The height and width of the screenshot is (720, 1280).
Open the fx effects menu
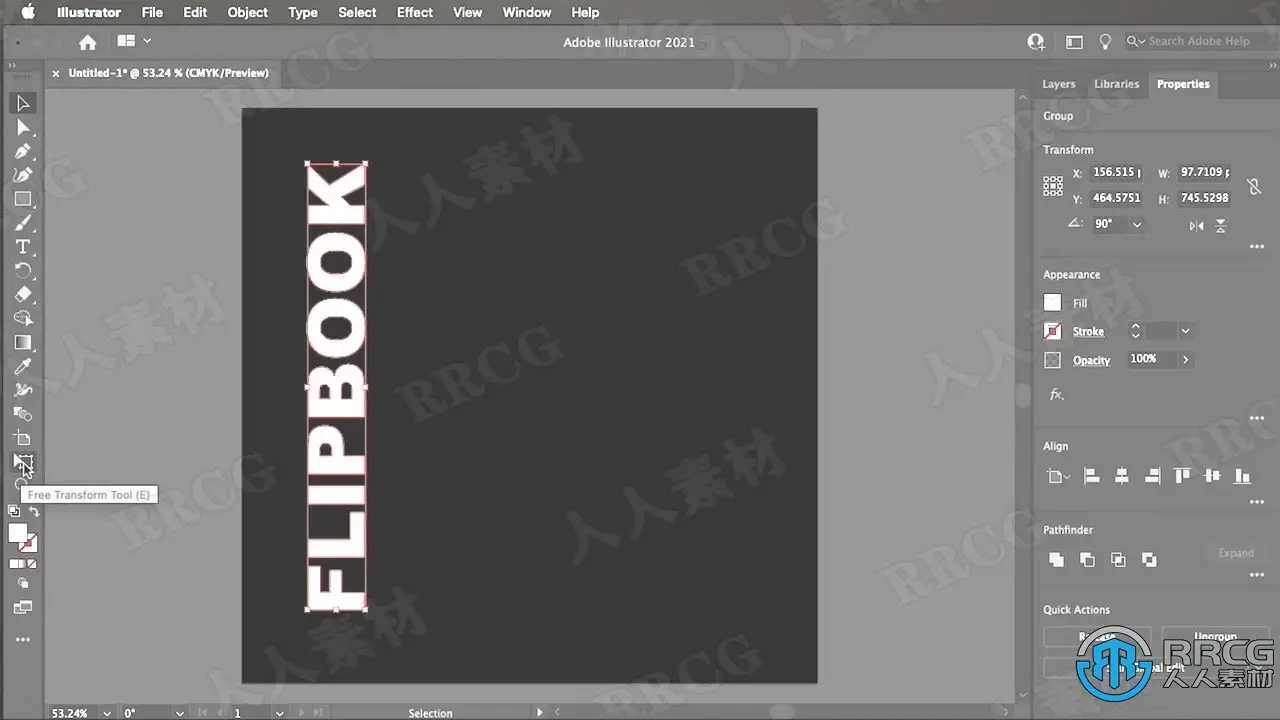pyautogui.click(x=1056, y=395)
